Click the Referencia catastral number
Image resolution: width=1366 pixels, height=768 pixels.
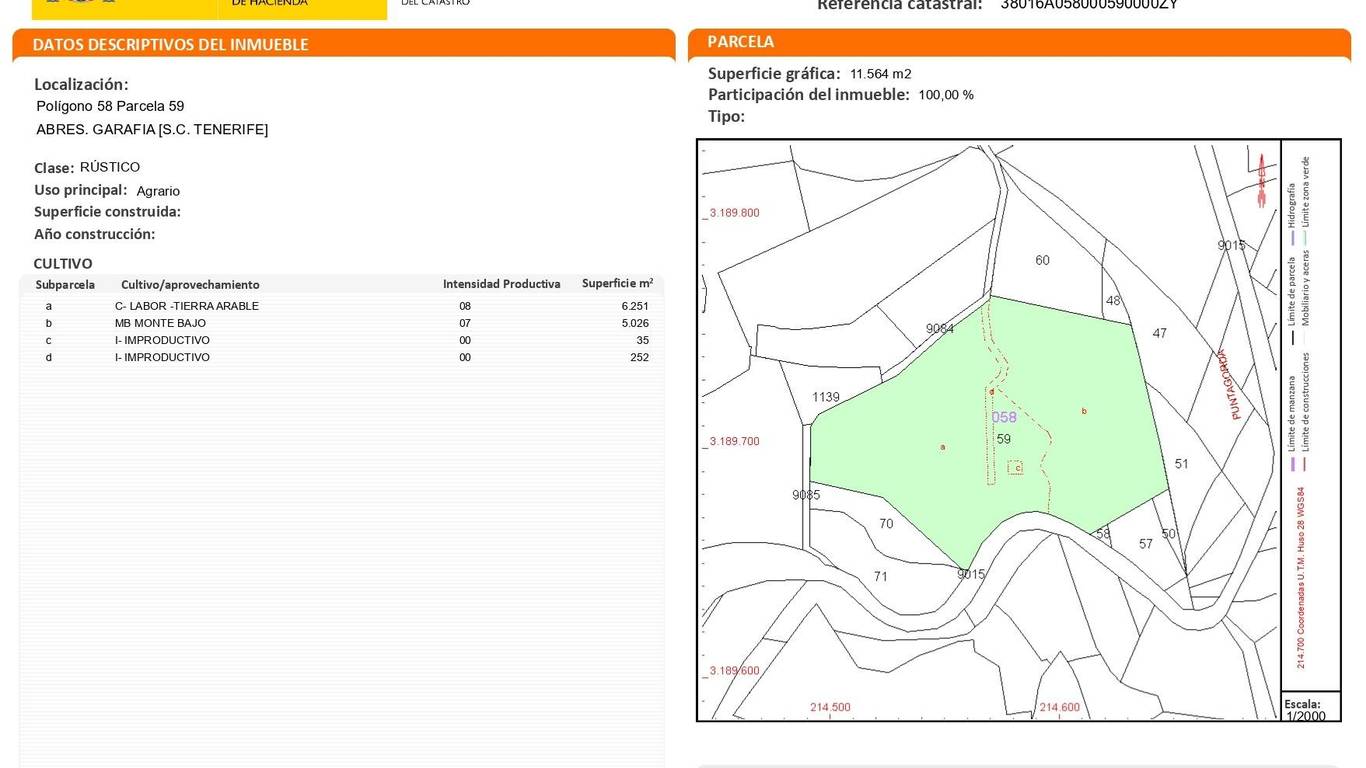(x=1088, y=5)
